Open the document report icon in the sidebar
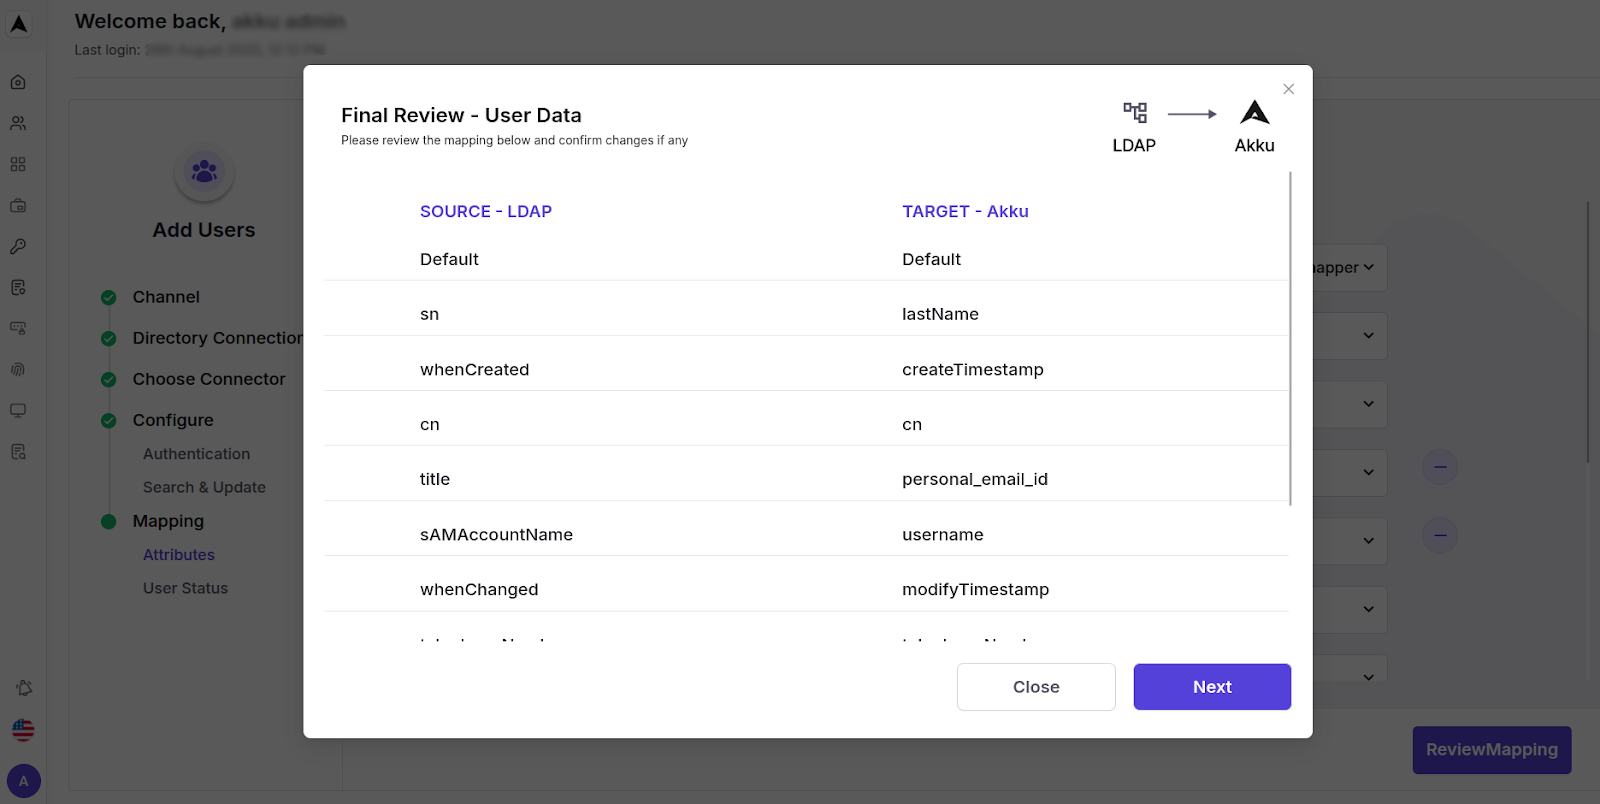1600x804 pixels. point(18,287)
